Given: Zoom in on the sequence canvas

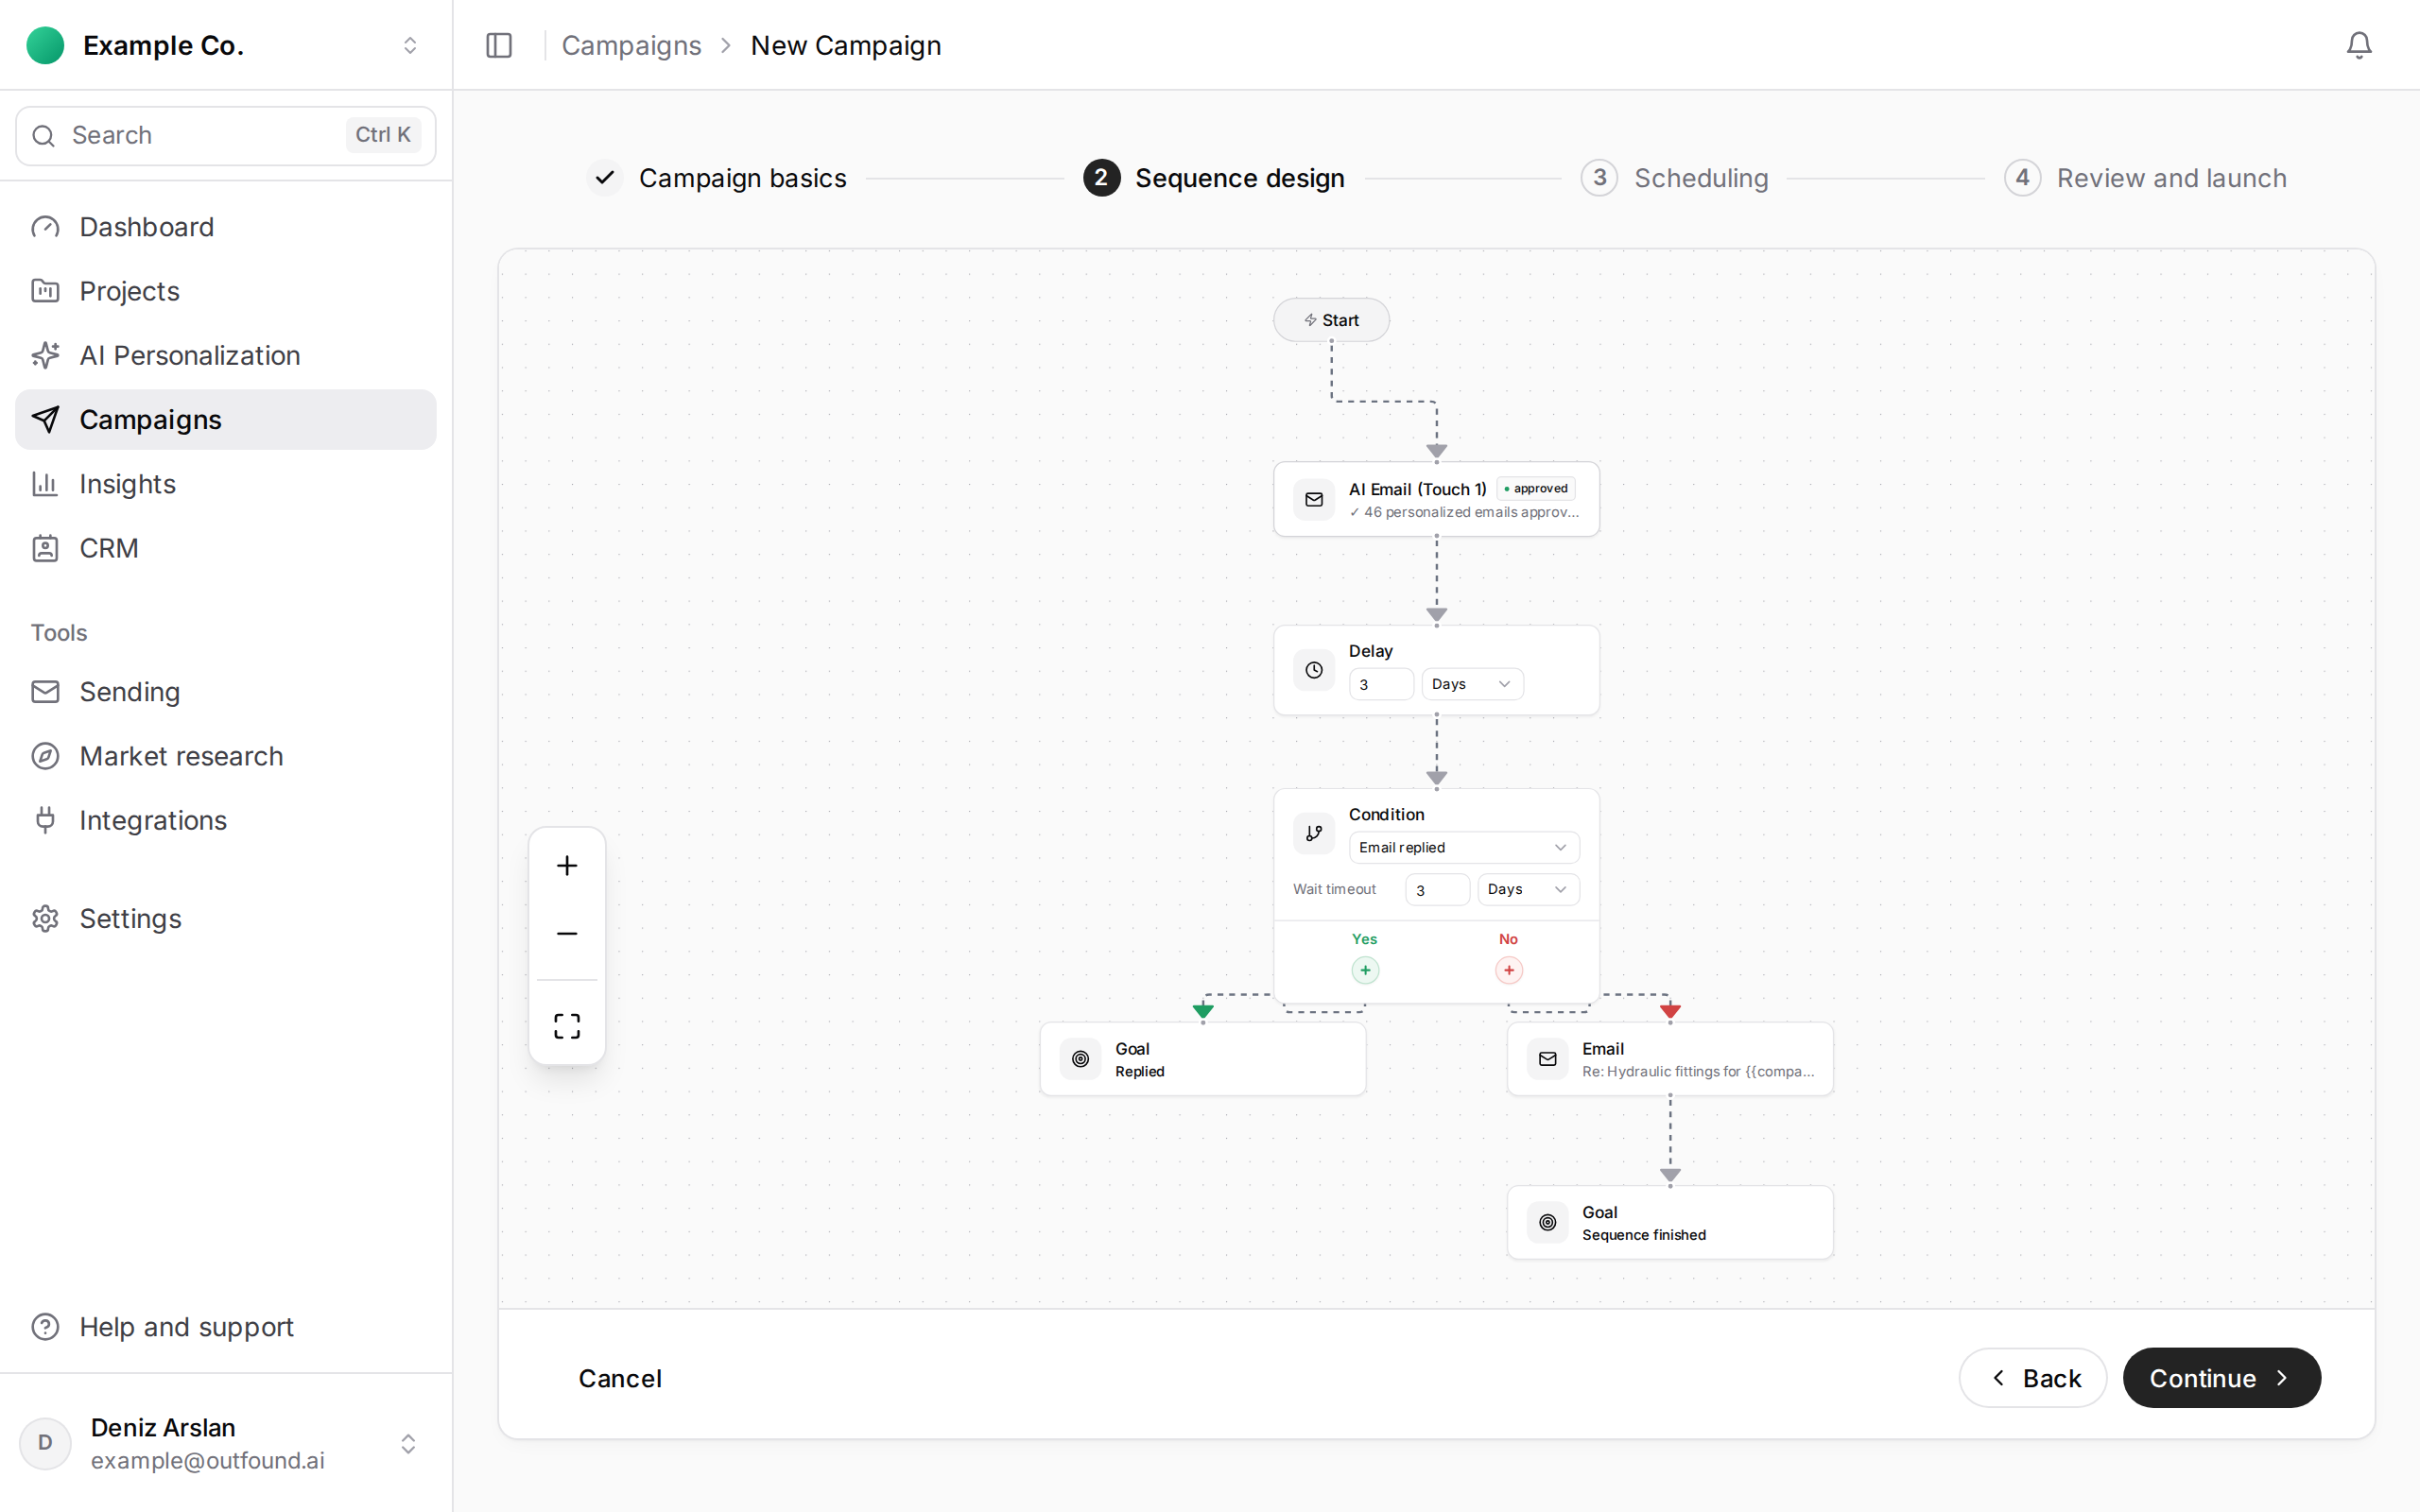Looking at the screenshot, I should pos(567,866).
